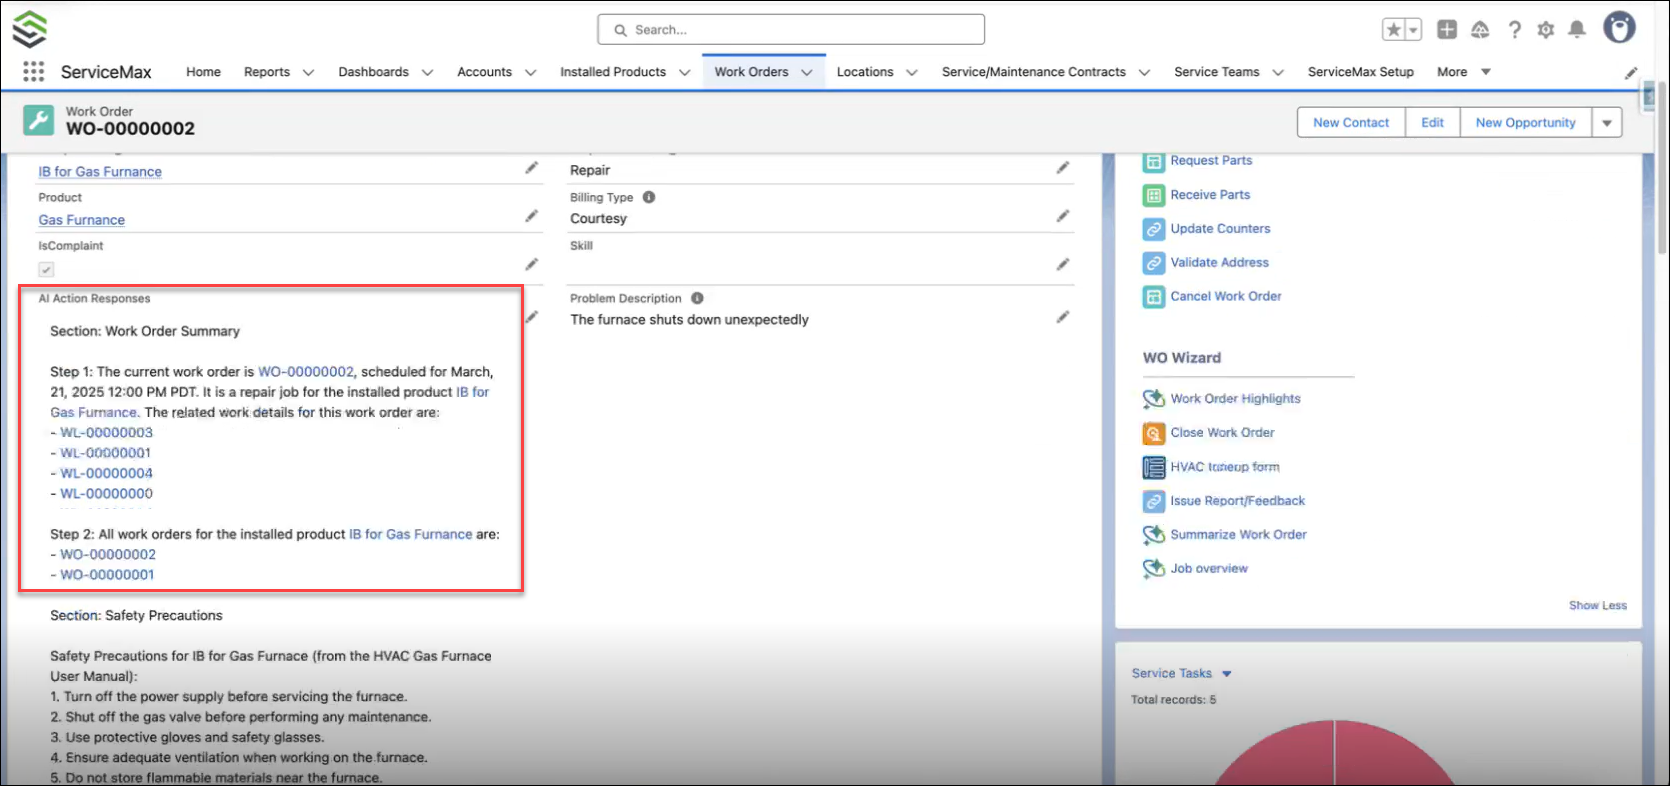Click the ServiceMax logo icon

pos(29,29)
